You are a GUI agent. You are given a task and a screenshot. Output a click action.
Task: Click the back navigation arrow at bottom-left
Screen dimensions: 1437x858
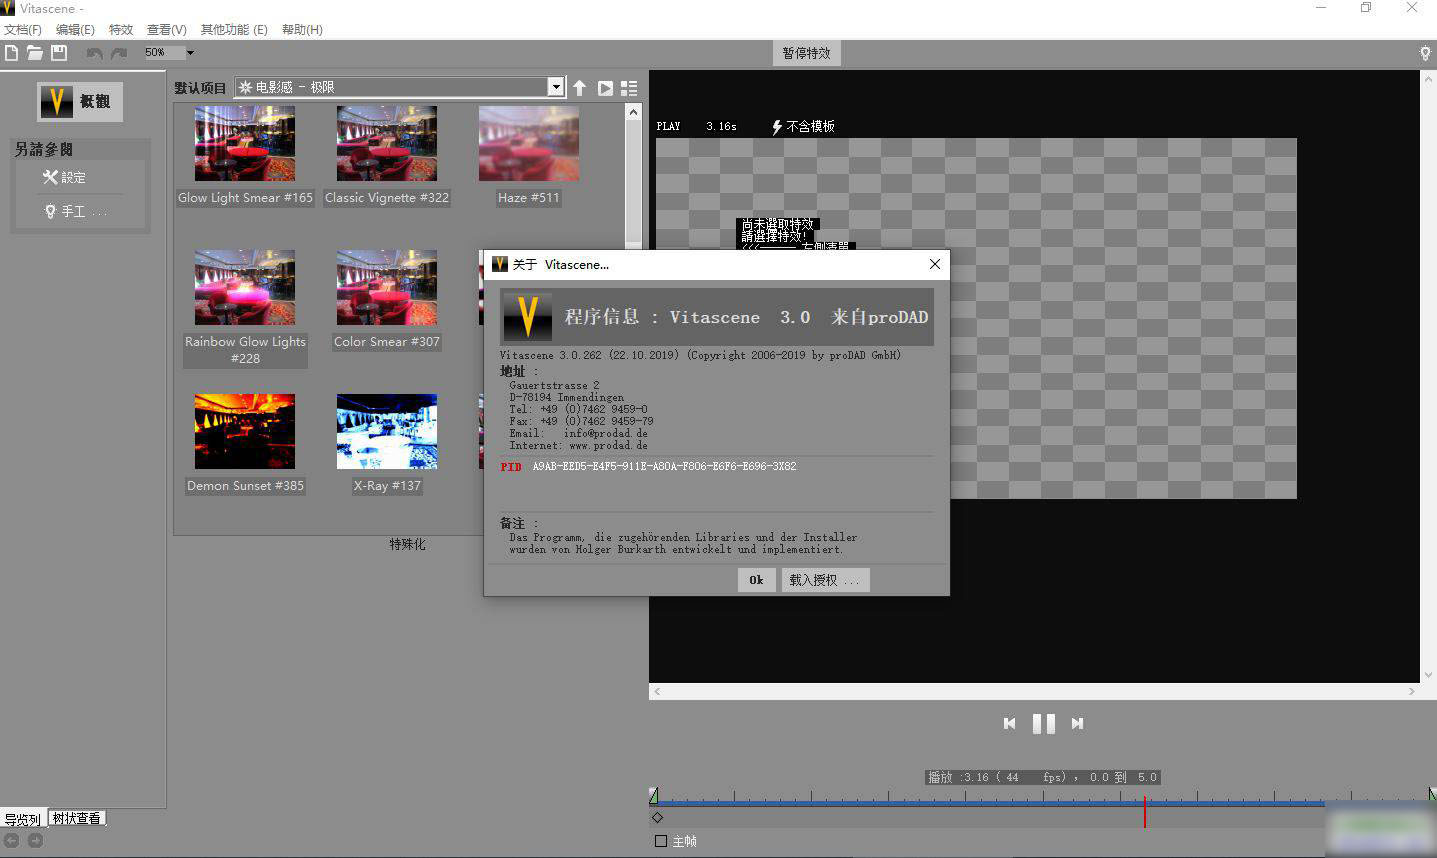[12, 841]
